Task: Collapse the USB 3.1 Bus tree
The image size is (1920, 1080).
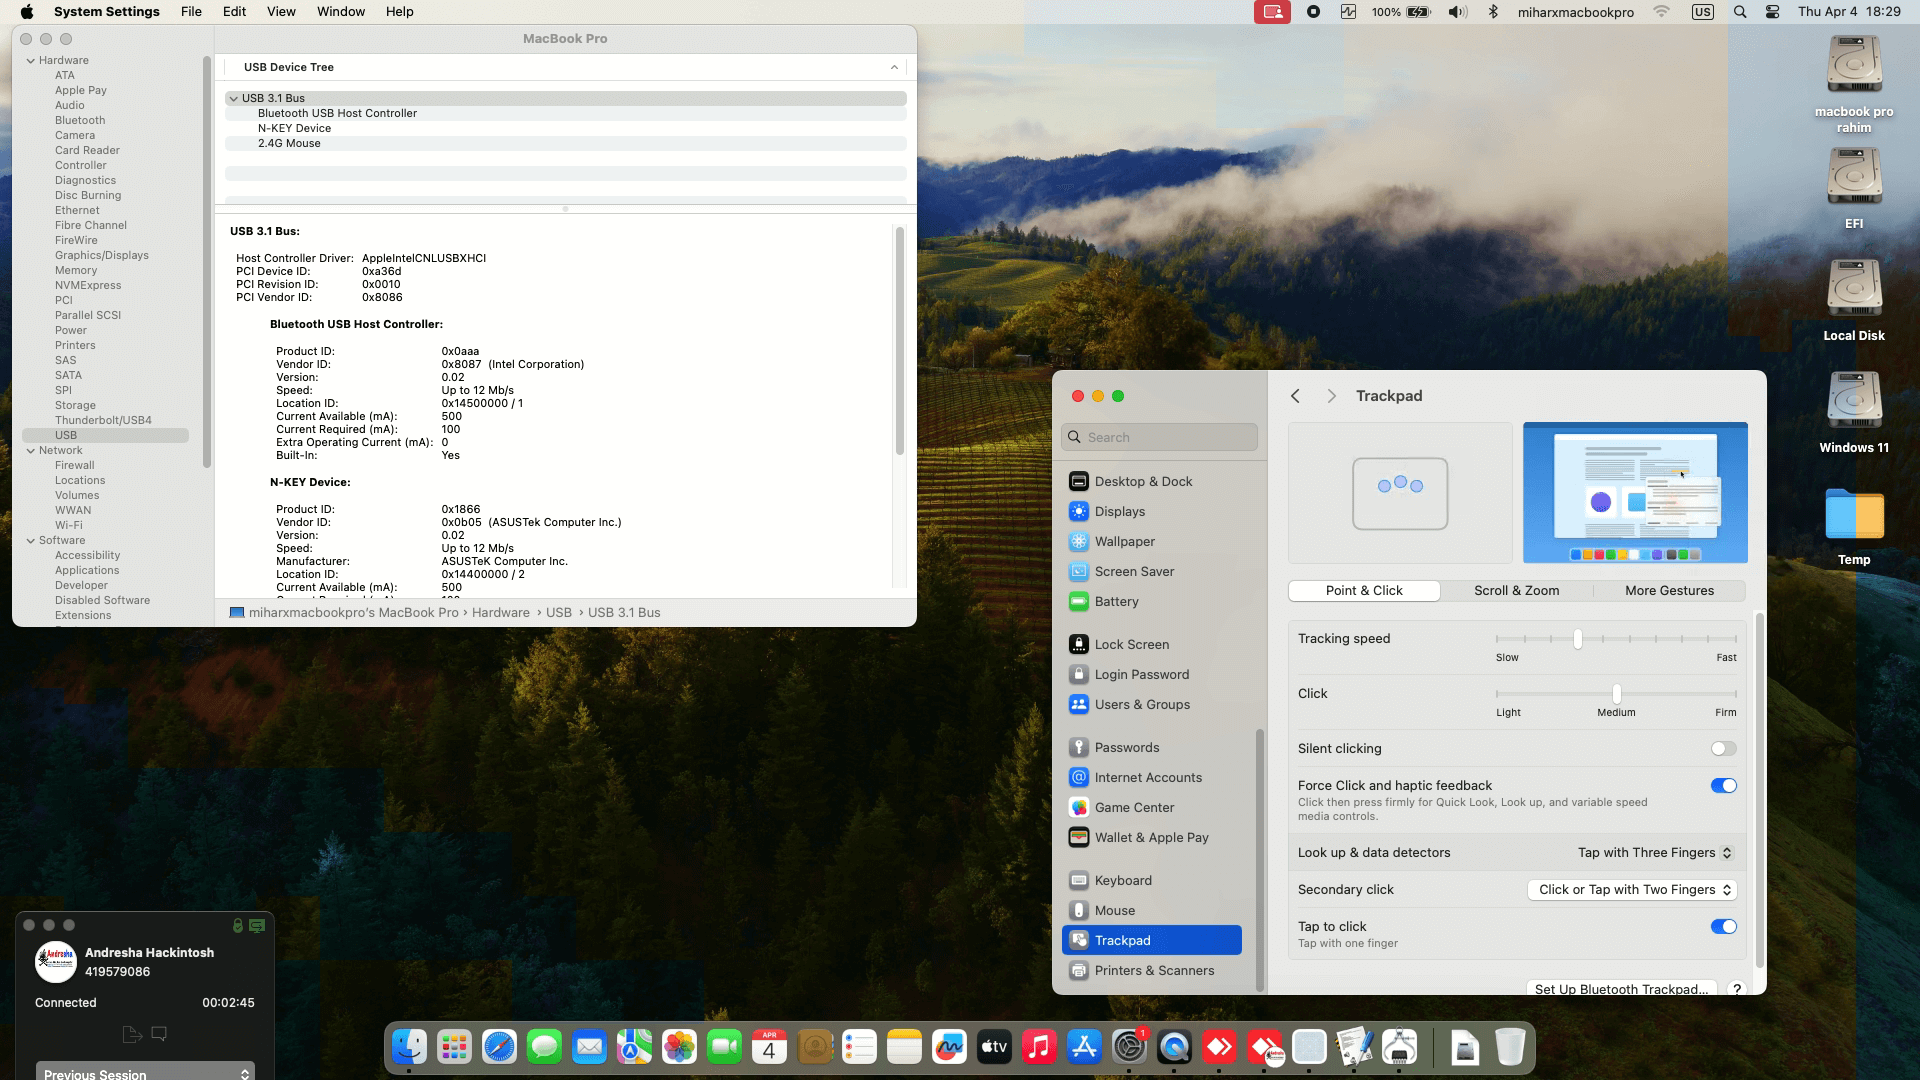Action: tap(233, 98)
